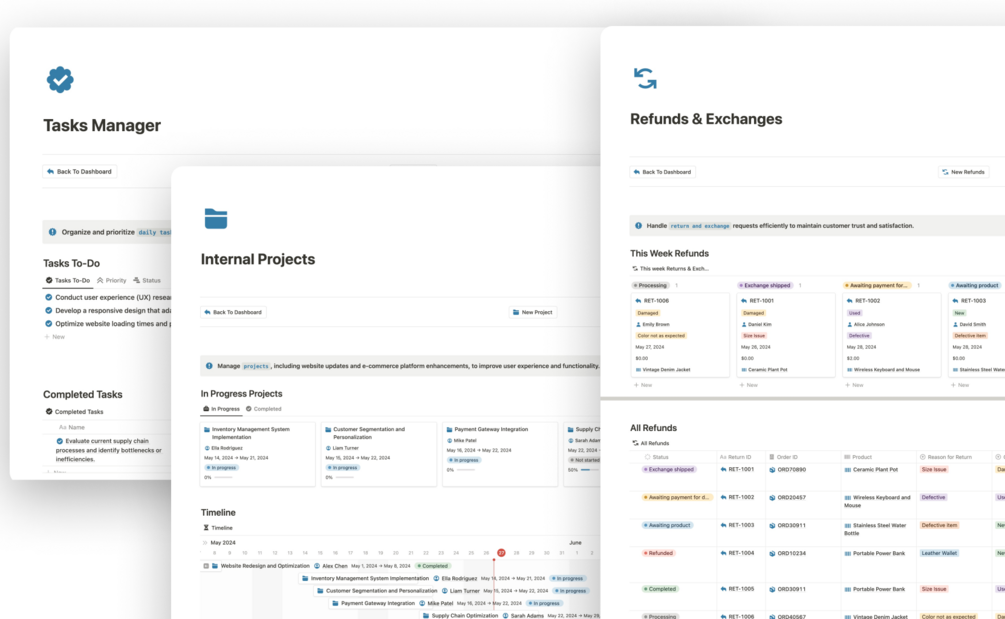Click the 50% progress bar on Supply Chain card
1005x619 pixels.
point(589,470)
